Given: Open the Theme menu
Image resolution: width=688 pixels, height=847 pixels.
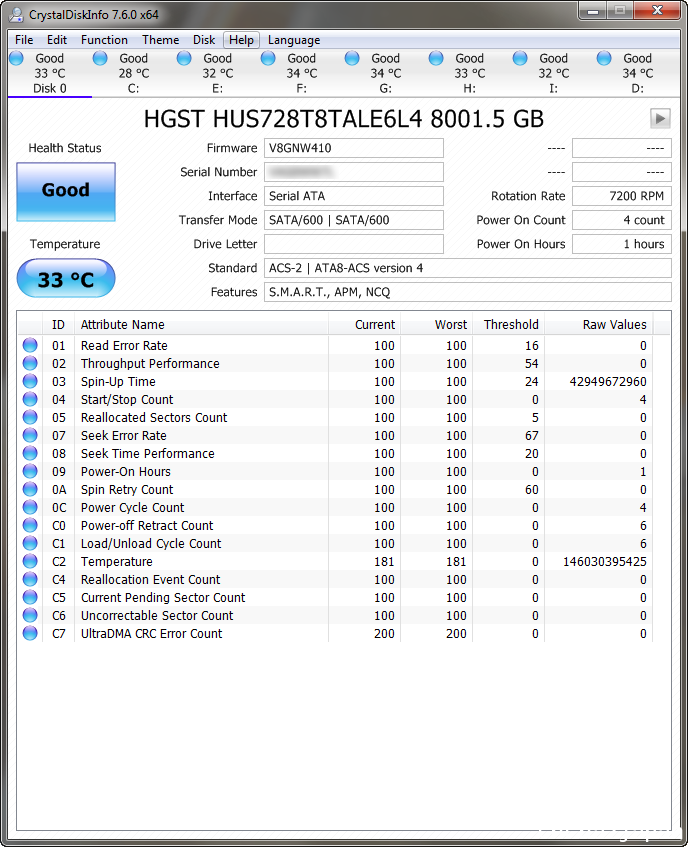Looking at the screenshot, I should tap(160, 40).
